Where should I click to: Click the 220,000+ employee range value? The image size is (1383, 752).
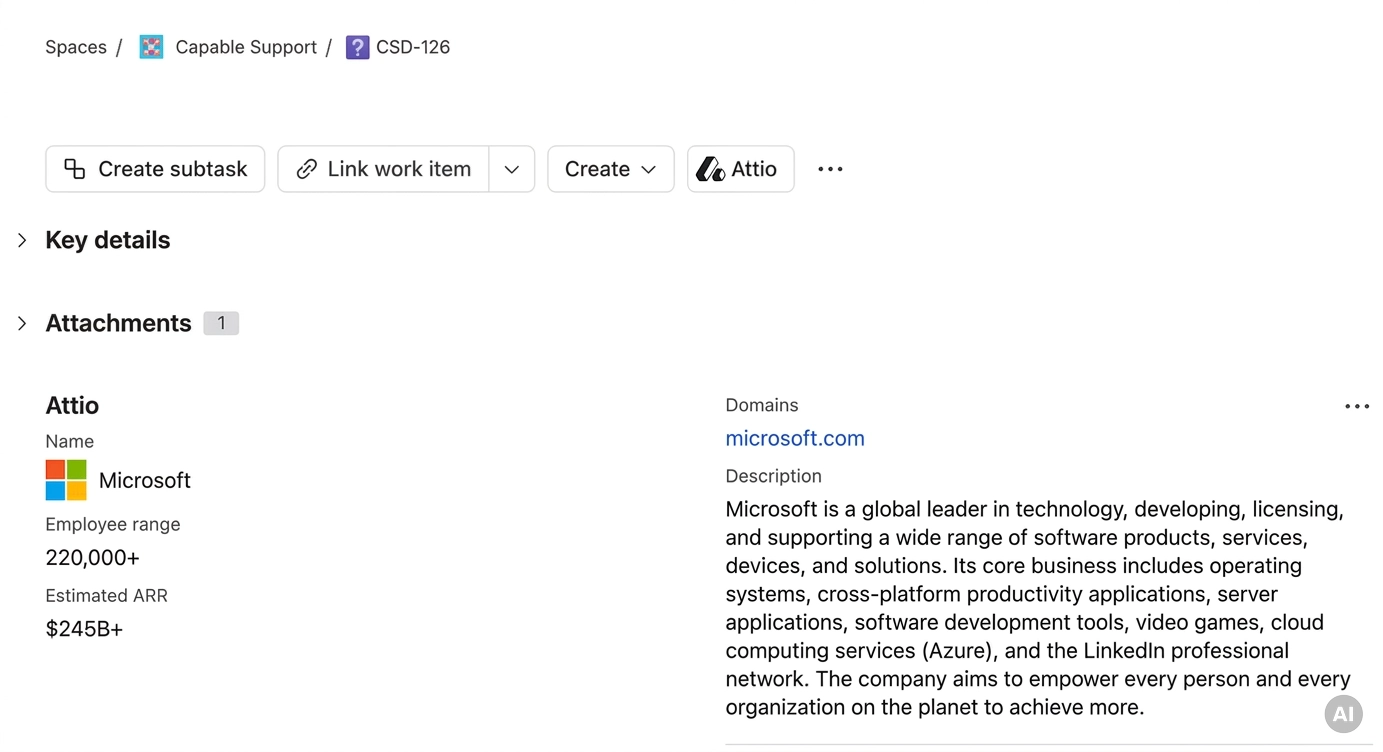point(93,558)
